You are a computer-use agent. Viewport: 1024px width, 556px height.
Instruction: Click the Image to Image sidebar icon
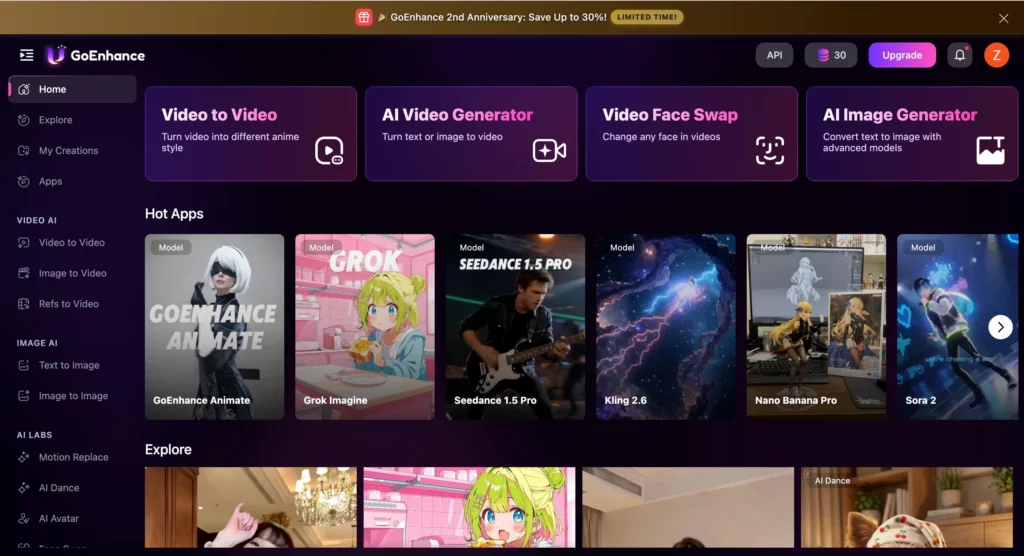pos(24,396)
